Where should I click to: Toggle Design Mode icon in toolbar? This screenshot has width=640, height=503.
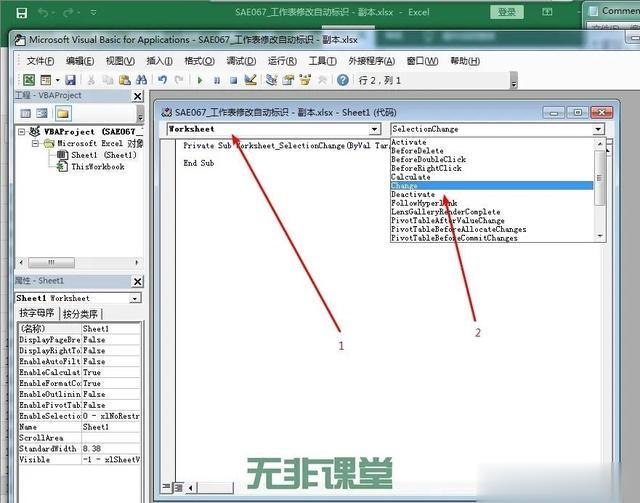[x=251, y=80]
